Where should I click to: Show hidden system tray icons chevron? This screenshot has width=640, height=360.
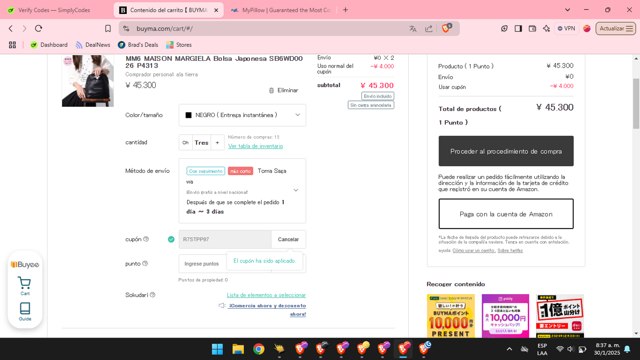coord(509,349)
